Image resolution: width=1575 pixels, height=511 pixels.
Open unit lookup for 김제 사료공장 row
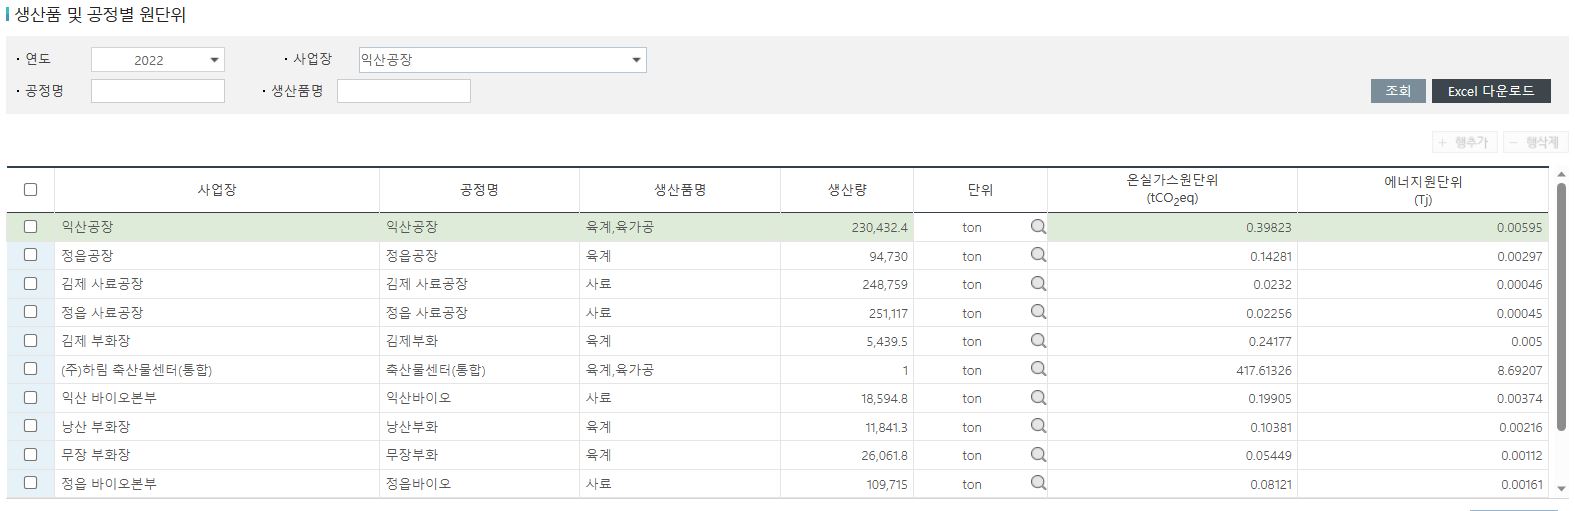click(x=1038, y=284)
